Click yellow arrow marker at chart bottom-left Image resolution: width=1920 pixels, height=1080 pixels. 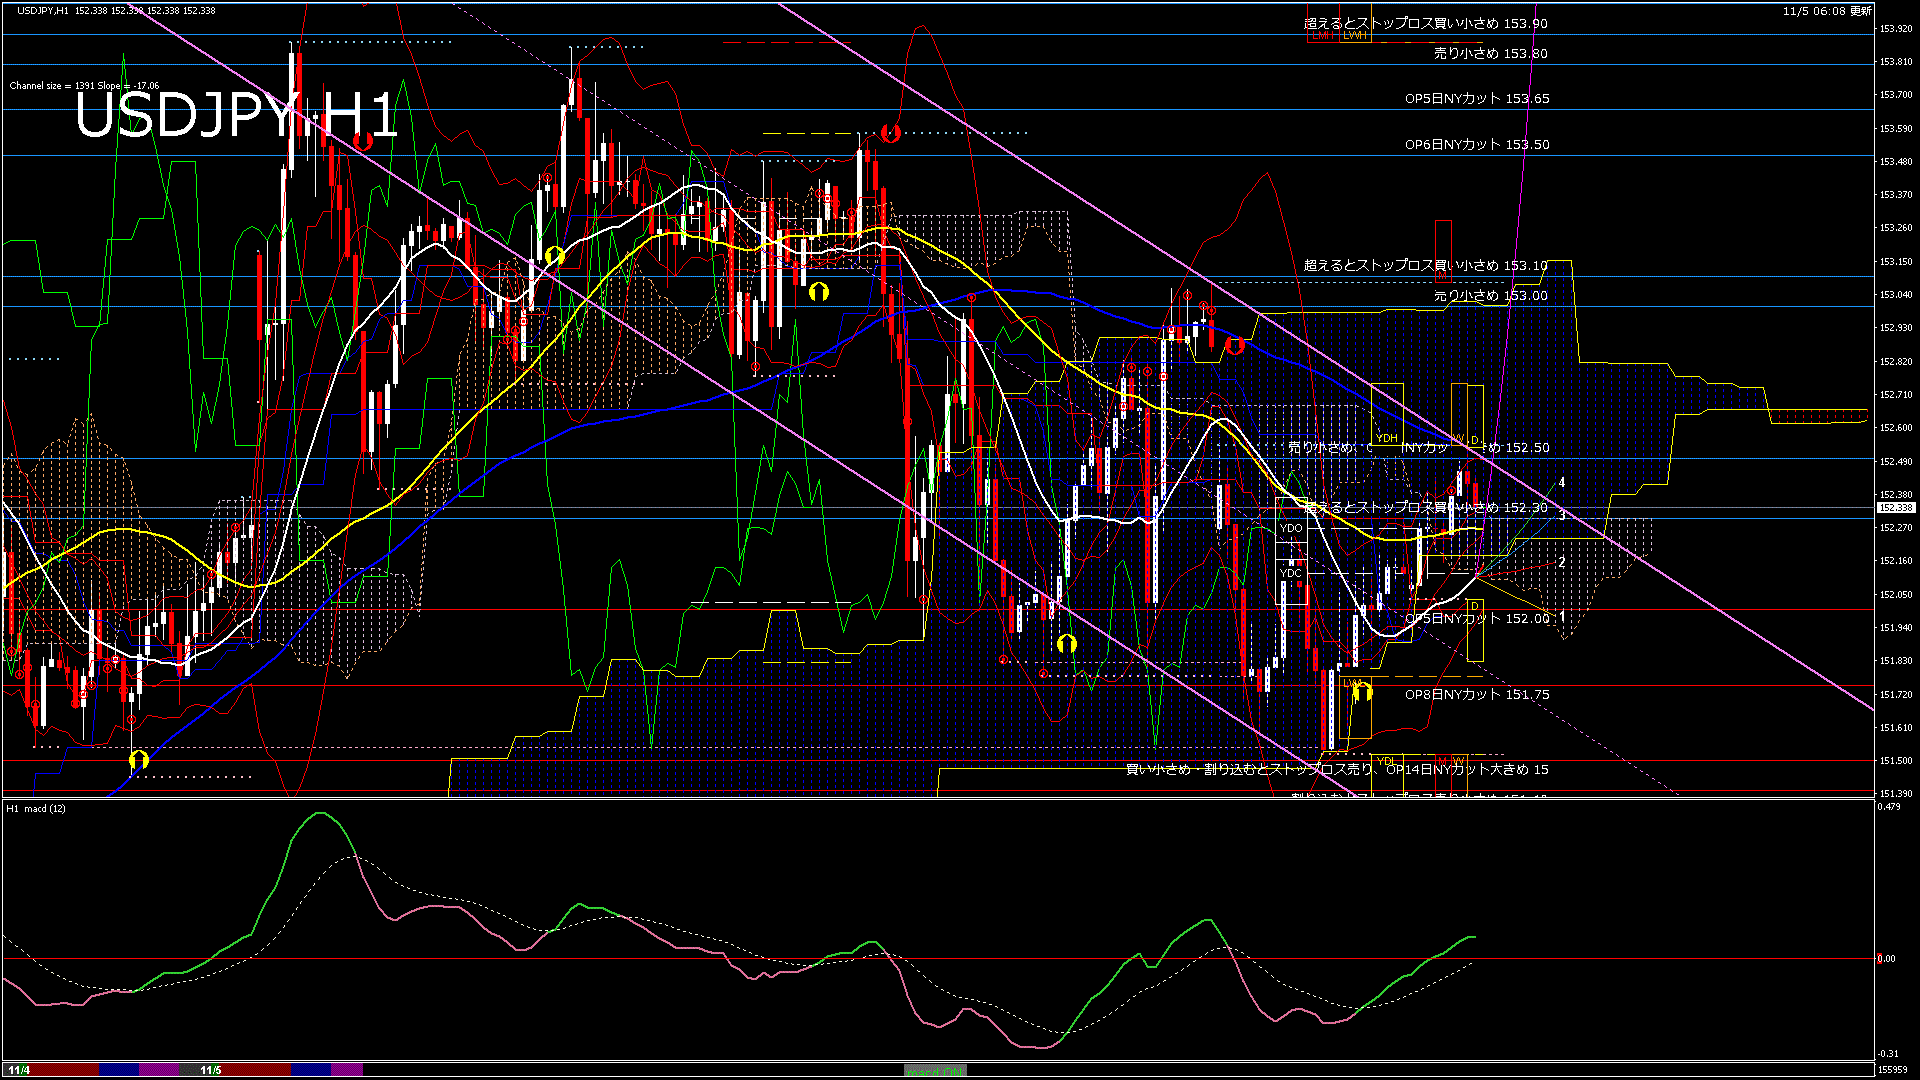tap(139, 761)
